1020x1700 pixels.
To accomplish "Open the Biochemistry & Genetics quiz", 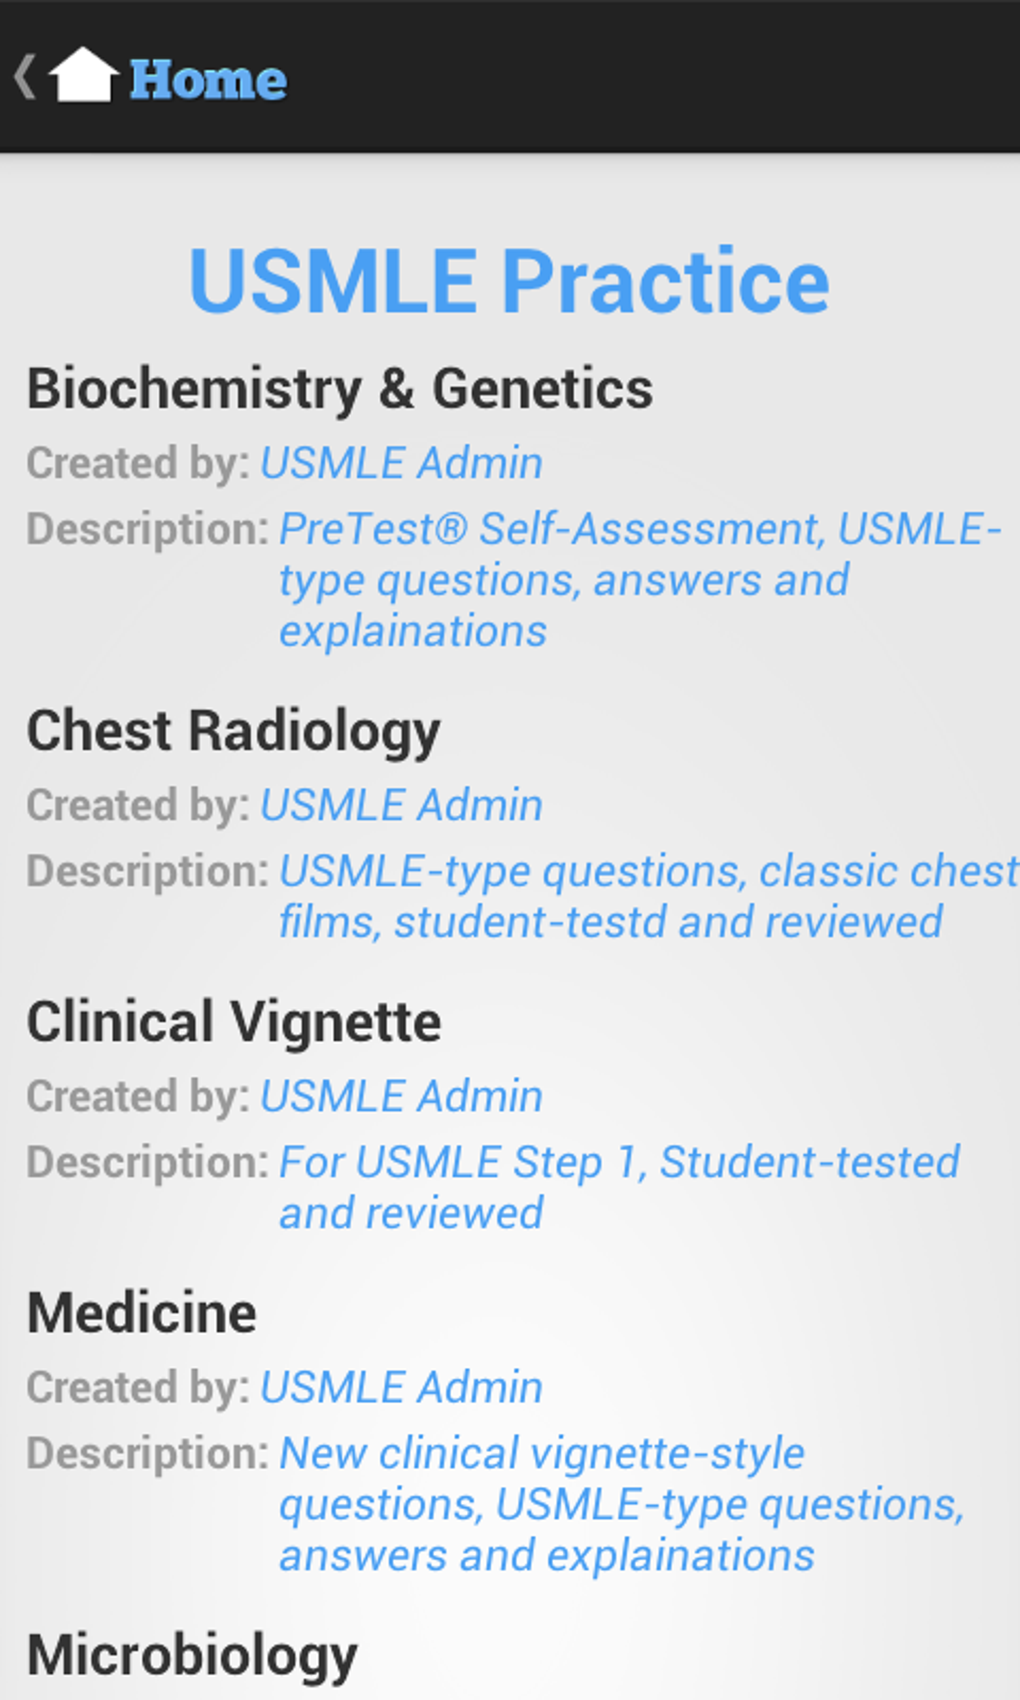I will coord(340,388).
